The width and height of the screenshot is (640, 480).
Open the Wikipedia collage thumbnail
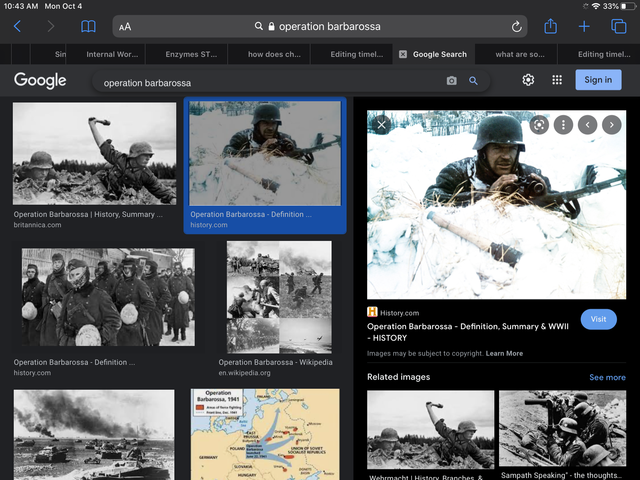point(279,297)
